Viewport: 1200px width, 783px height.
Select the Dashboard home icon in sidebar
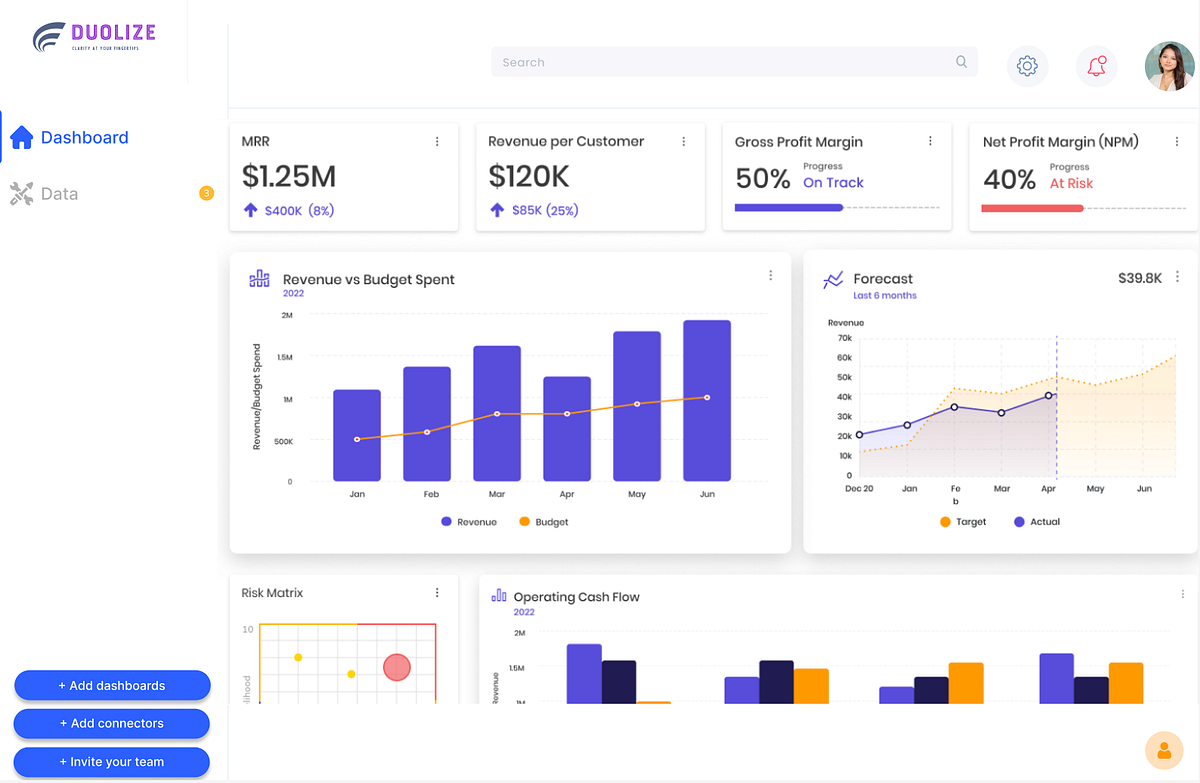click(21, 137)
